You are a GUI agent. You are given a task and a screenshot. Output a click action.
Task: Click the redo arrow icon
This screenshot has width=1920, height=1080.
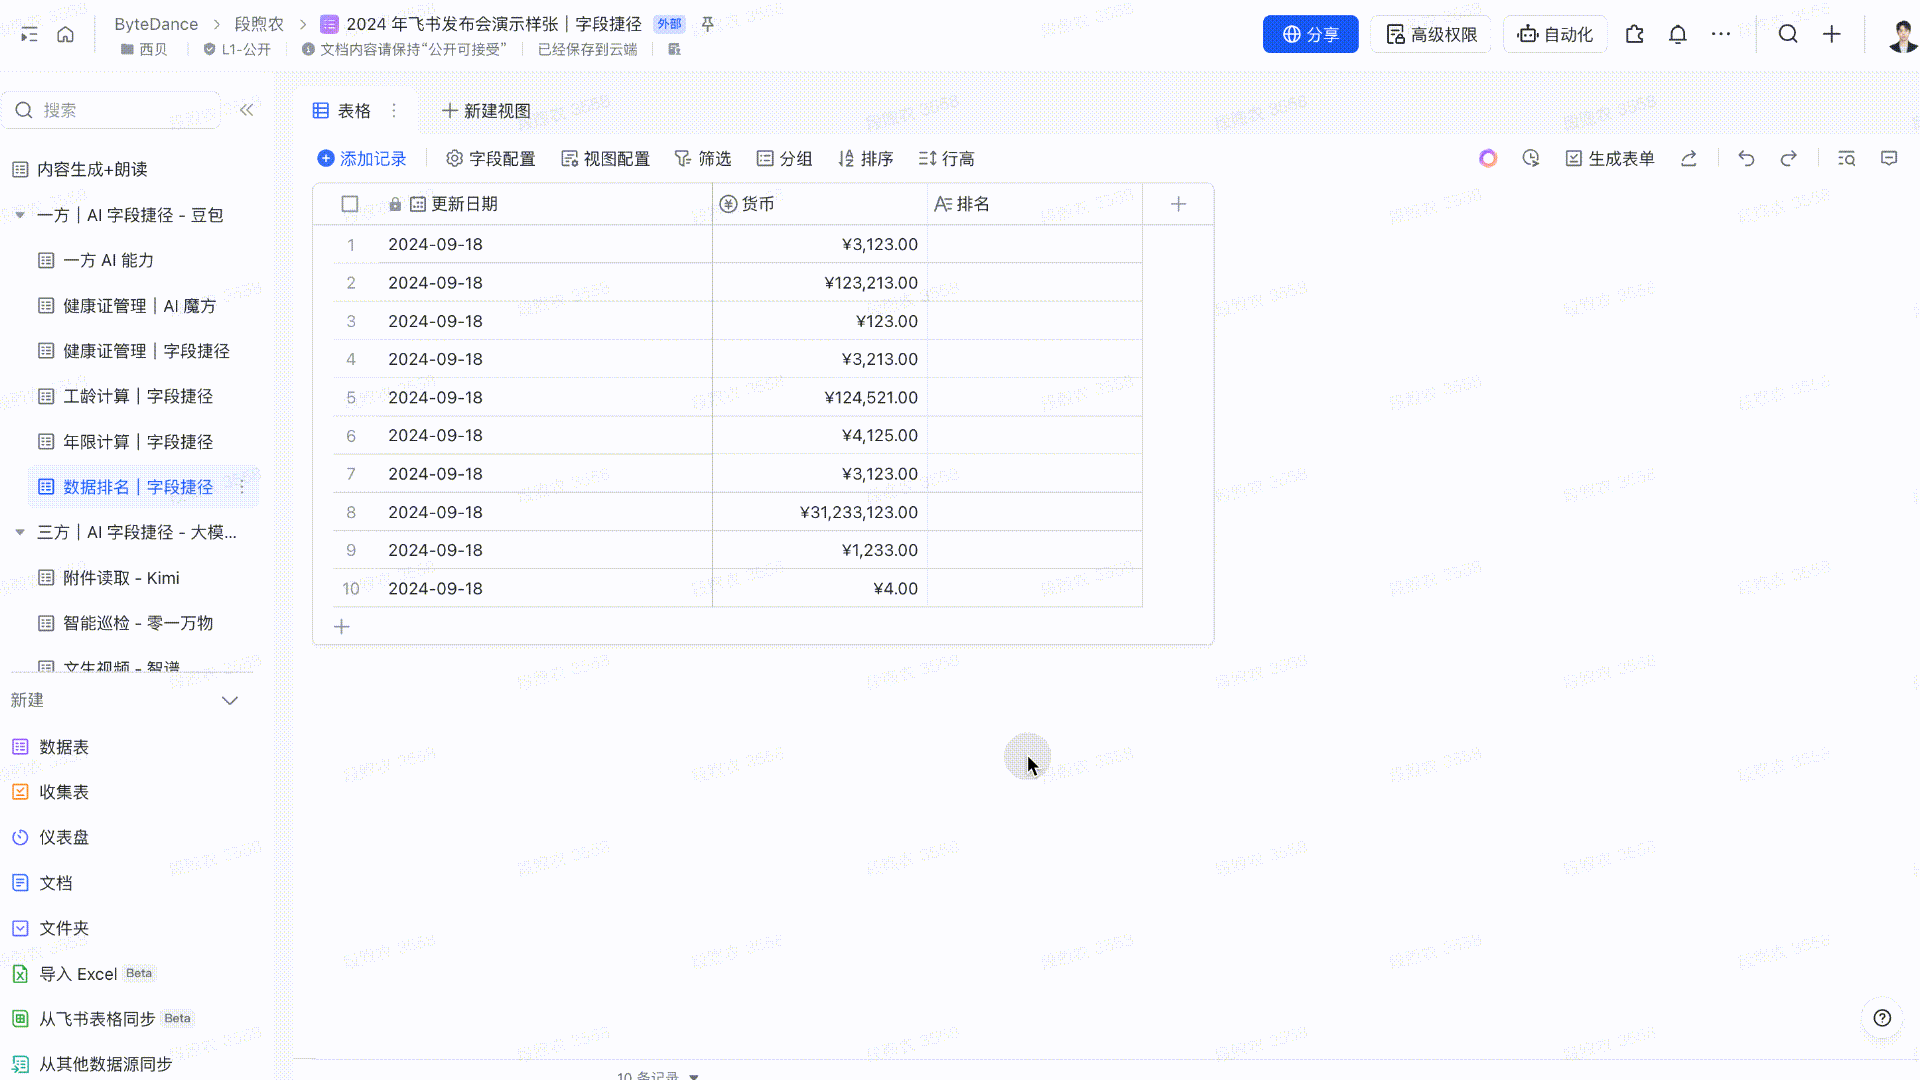pyautogui.click(x=1788, y=158)
